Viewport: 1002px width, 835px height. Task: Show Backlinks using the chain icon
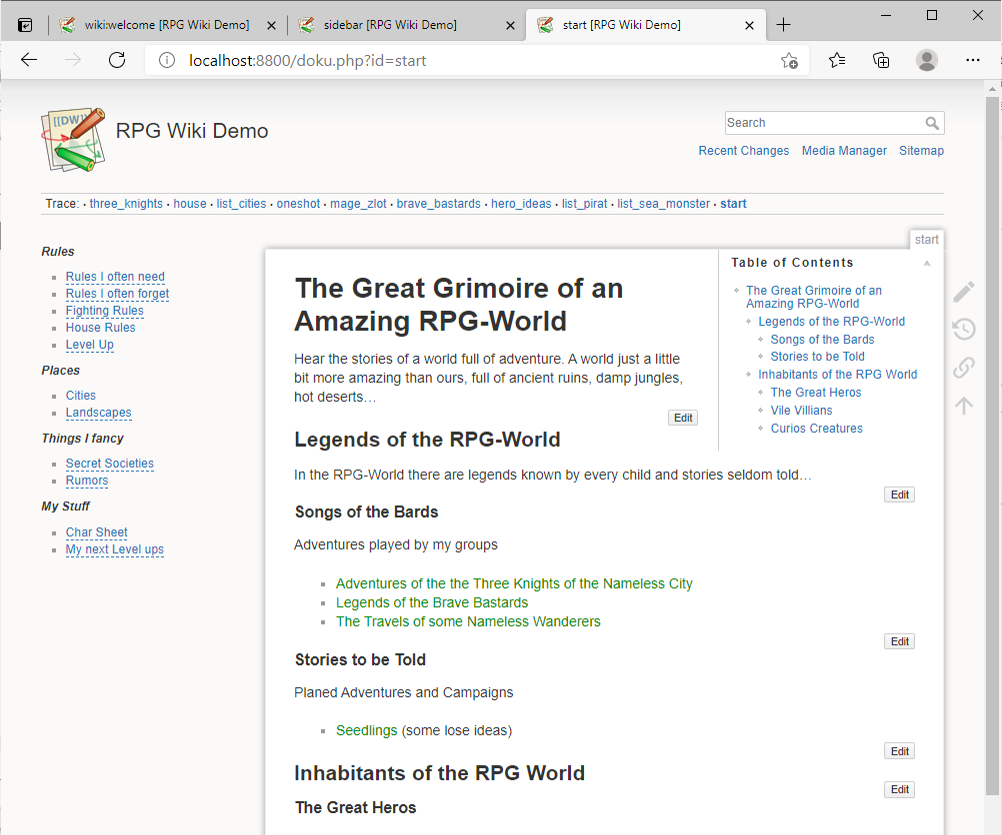[x=963, y=367]
